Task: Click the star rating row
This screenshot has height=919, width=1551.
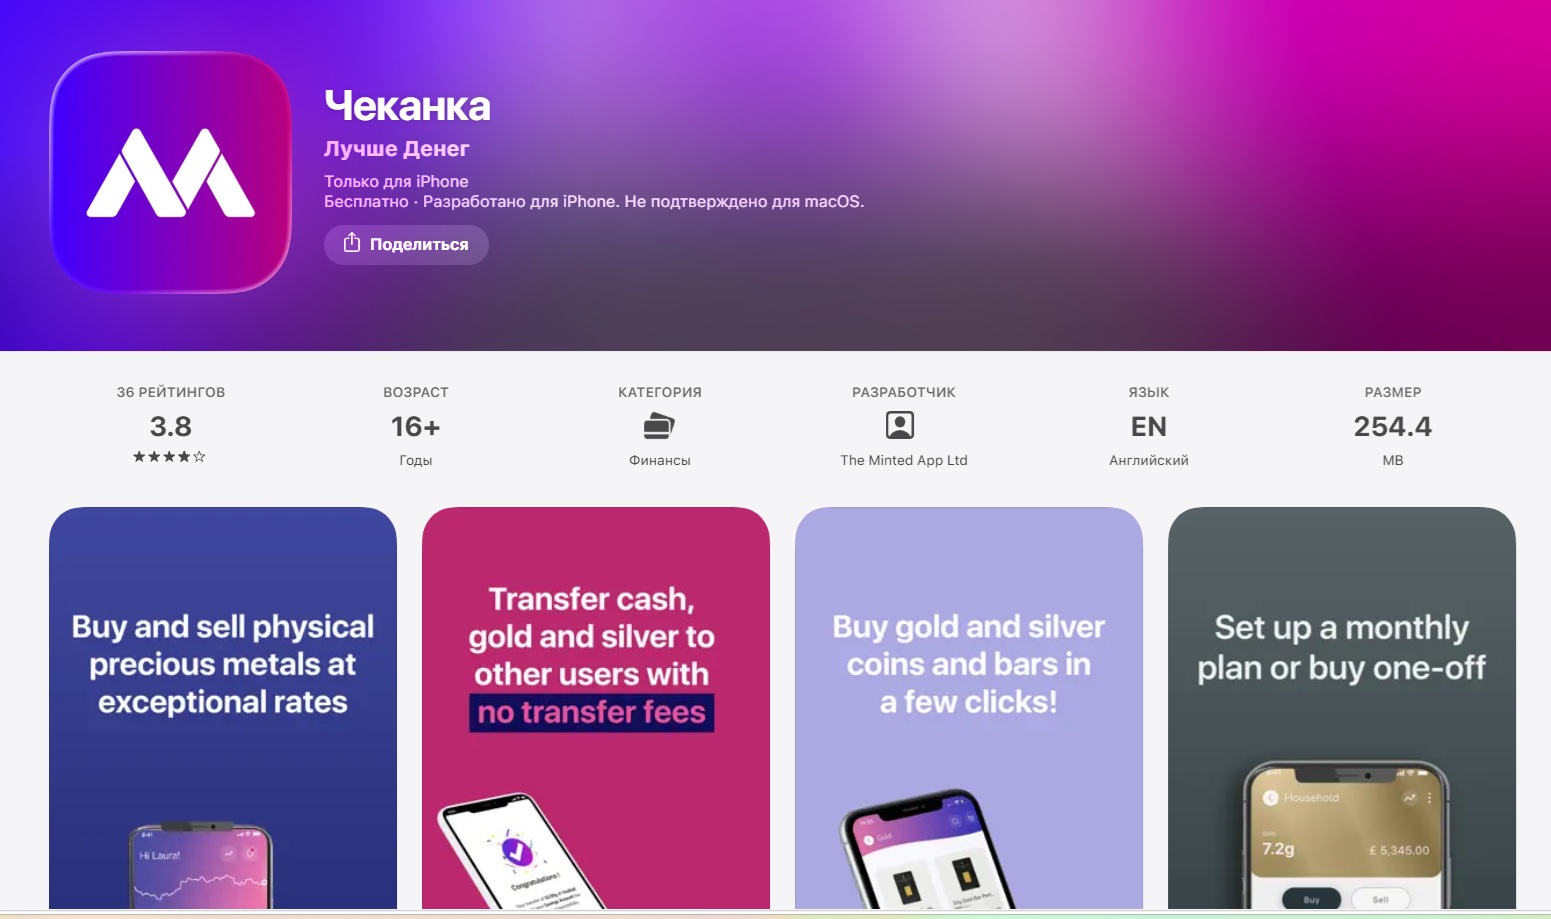Action: coord(169,457)
